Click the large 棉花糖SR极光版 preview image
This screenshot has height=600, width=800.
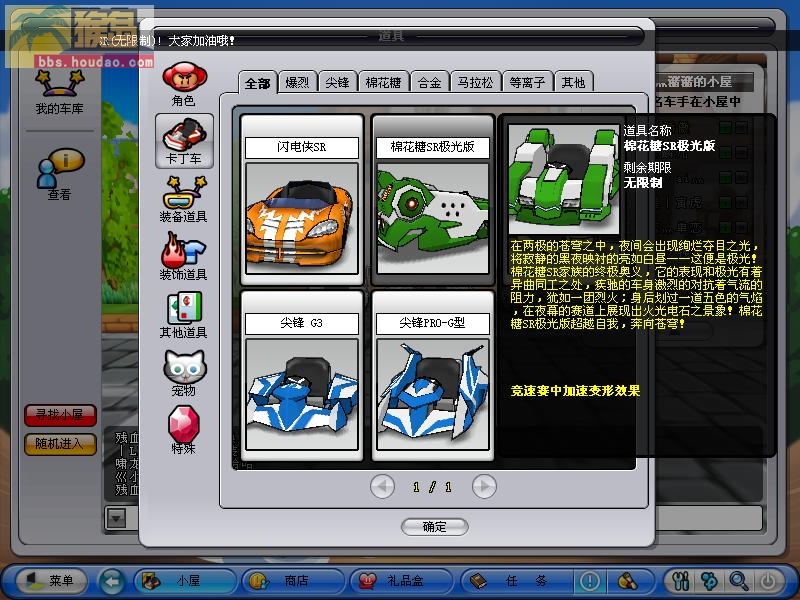(x=564, y=180)
